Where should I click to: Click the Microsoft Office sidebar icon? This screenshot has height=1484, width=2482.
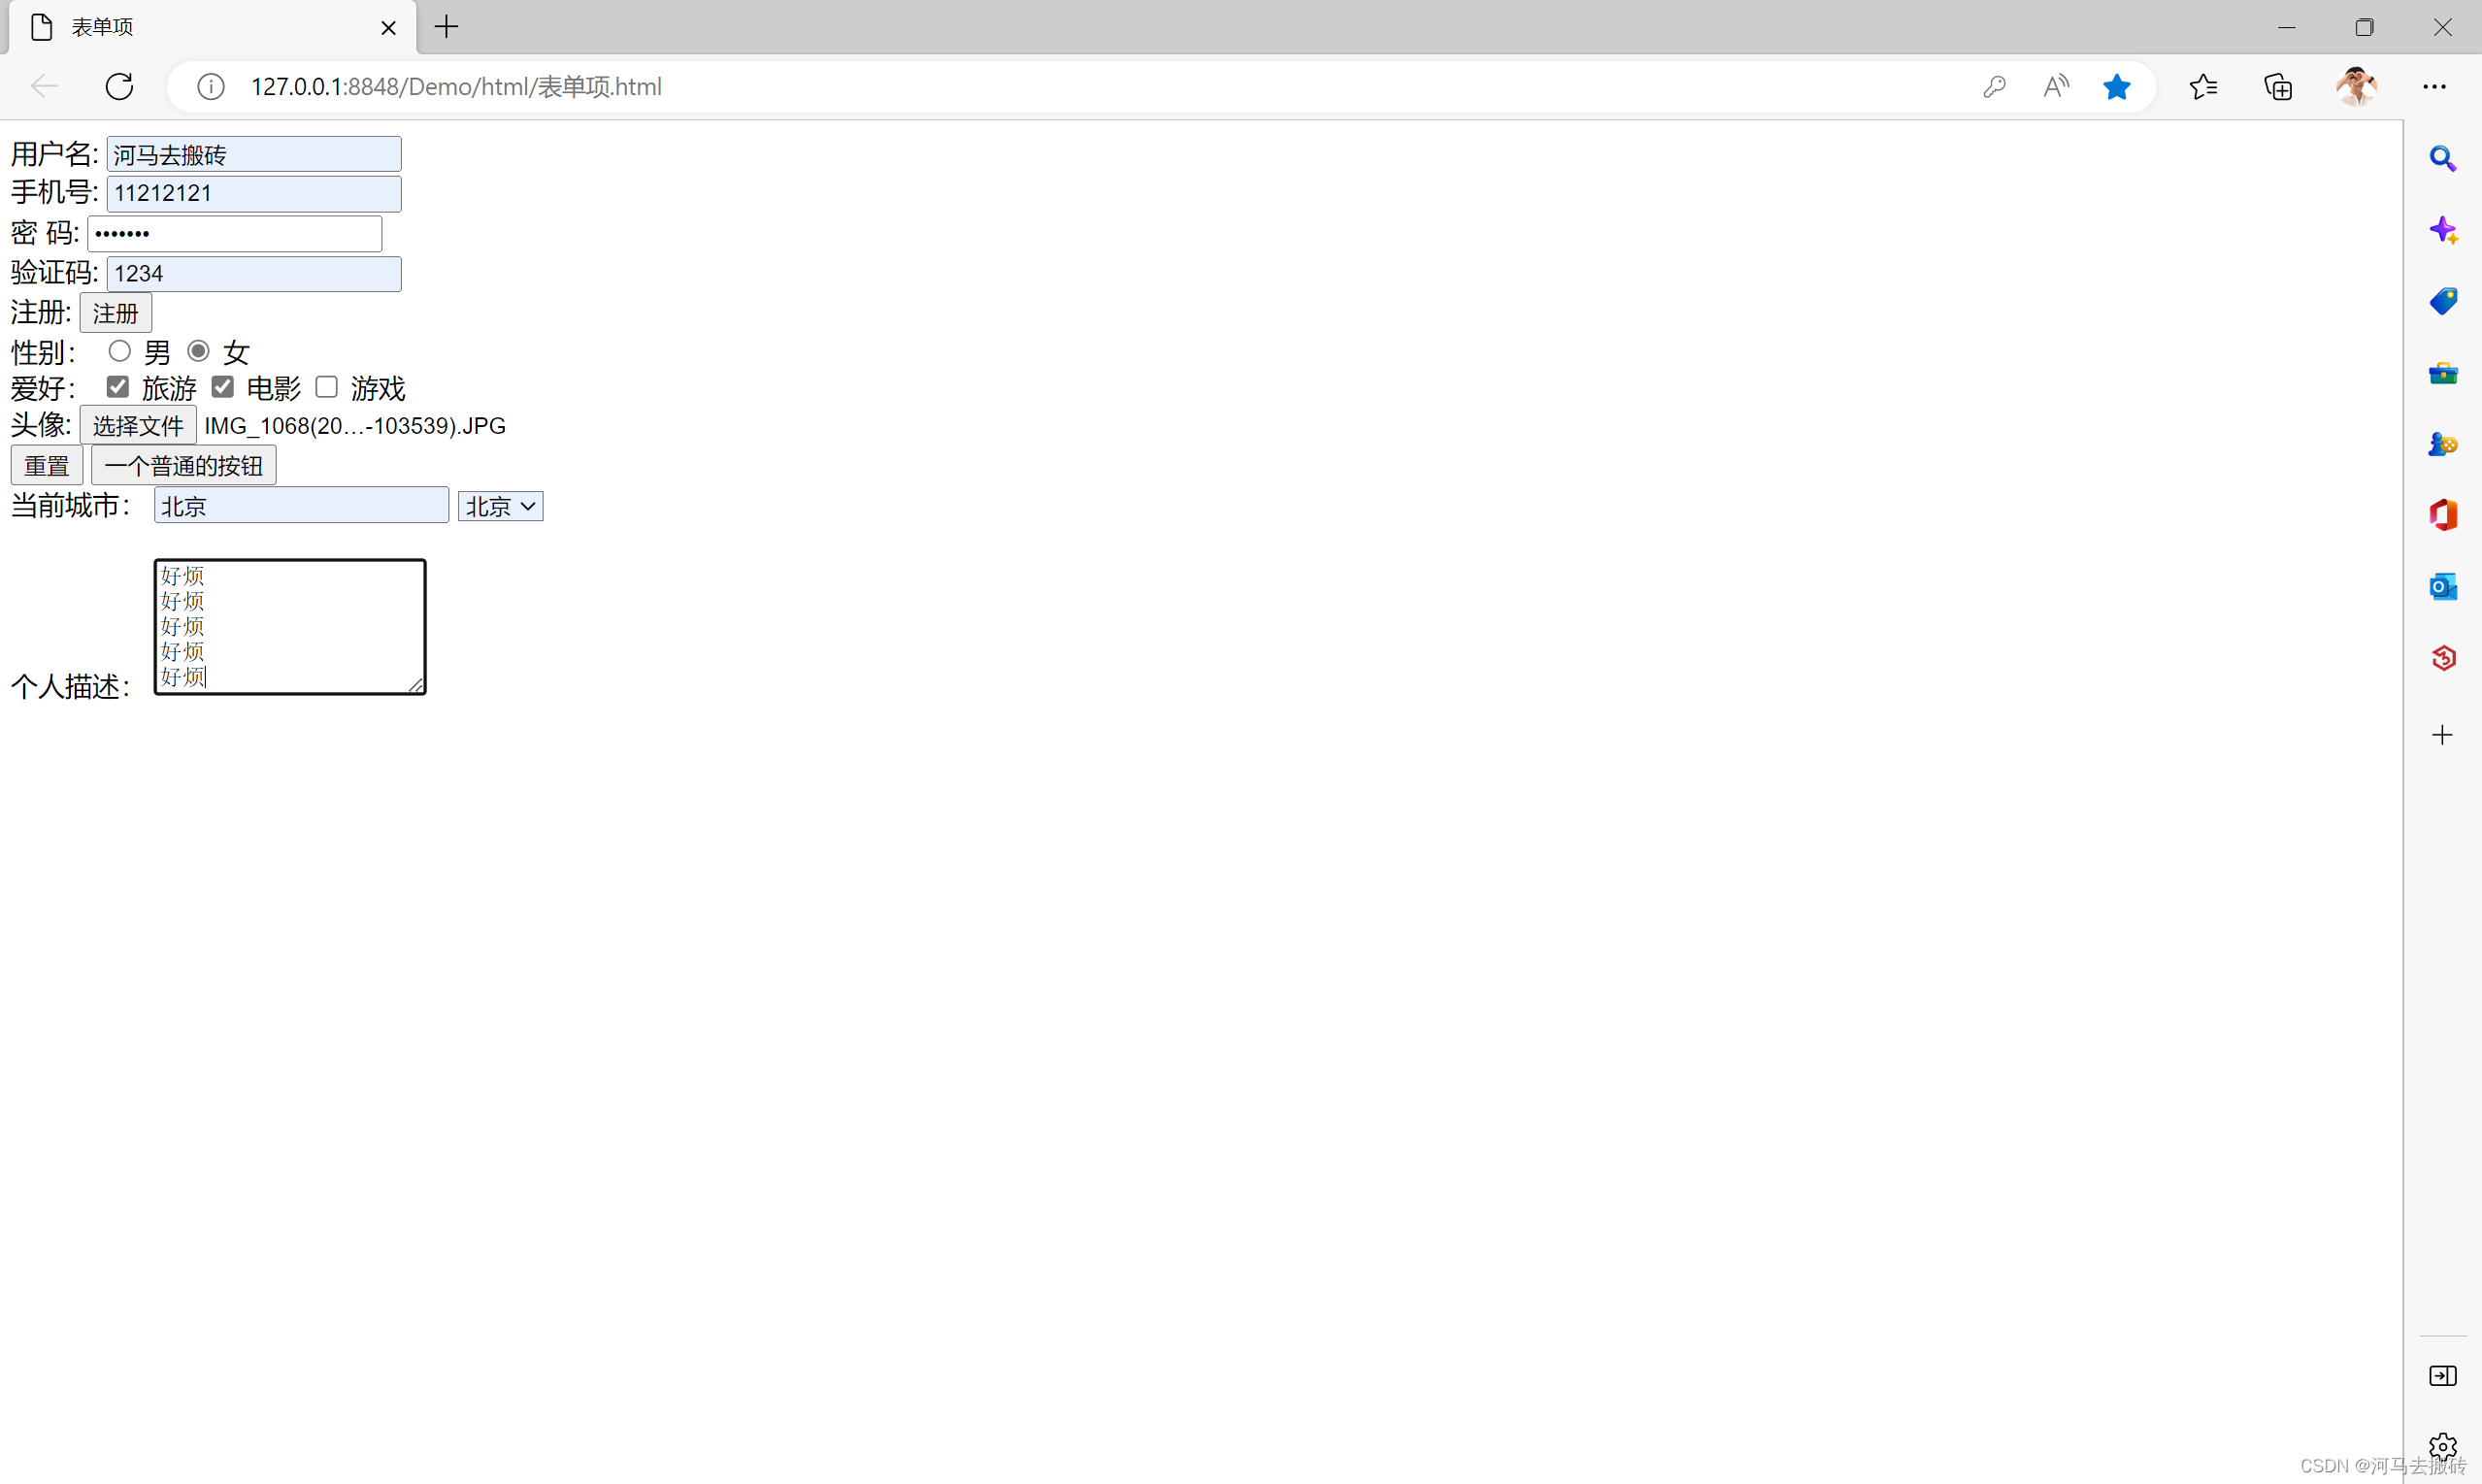tap(2445, 514)
